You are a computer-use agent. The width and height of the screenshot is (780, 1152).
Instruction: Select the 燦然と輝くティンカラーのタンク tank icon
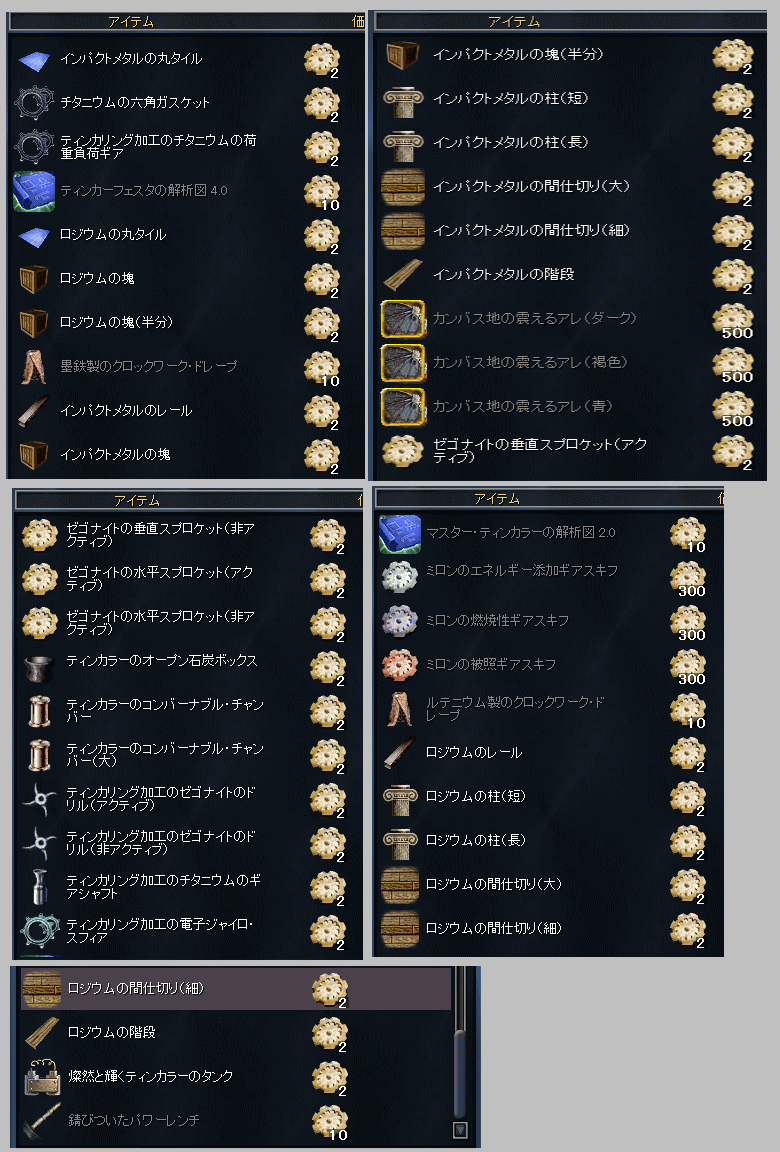pyautogui.click(x=41, y=1077)
